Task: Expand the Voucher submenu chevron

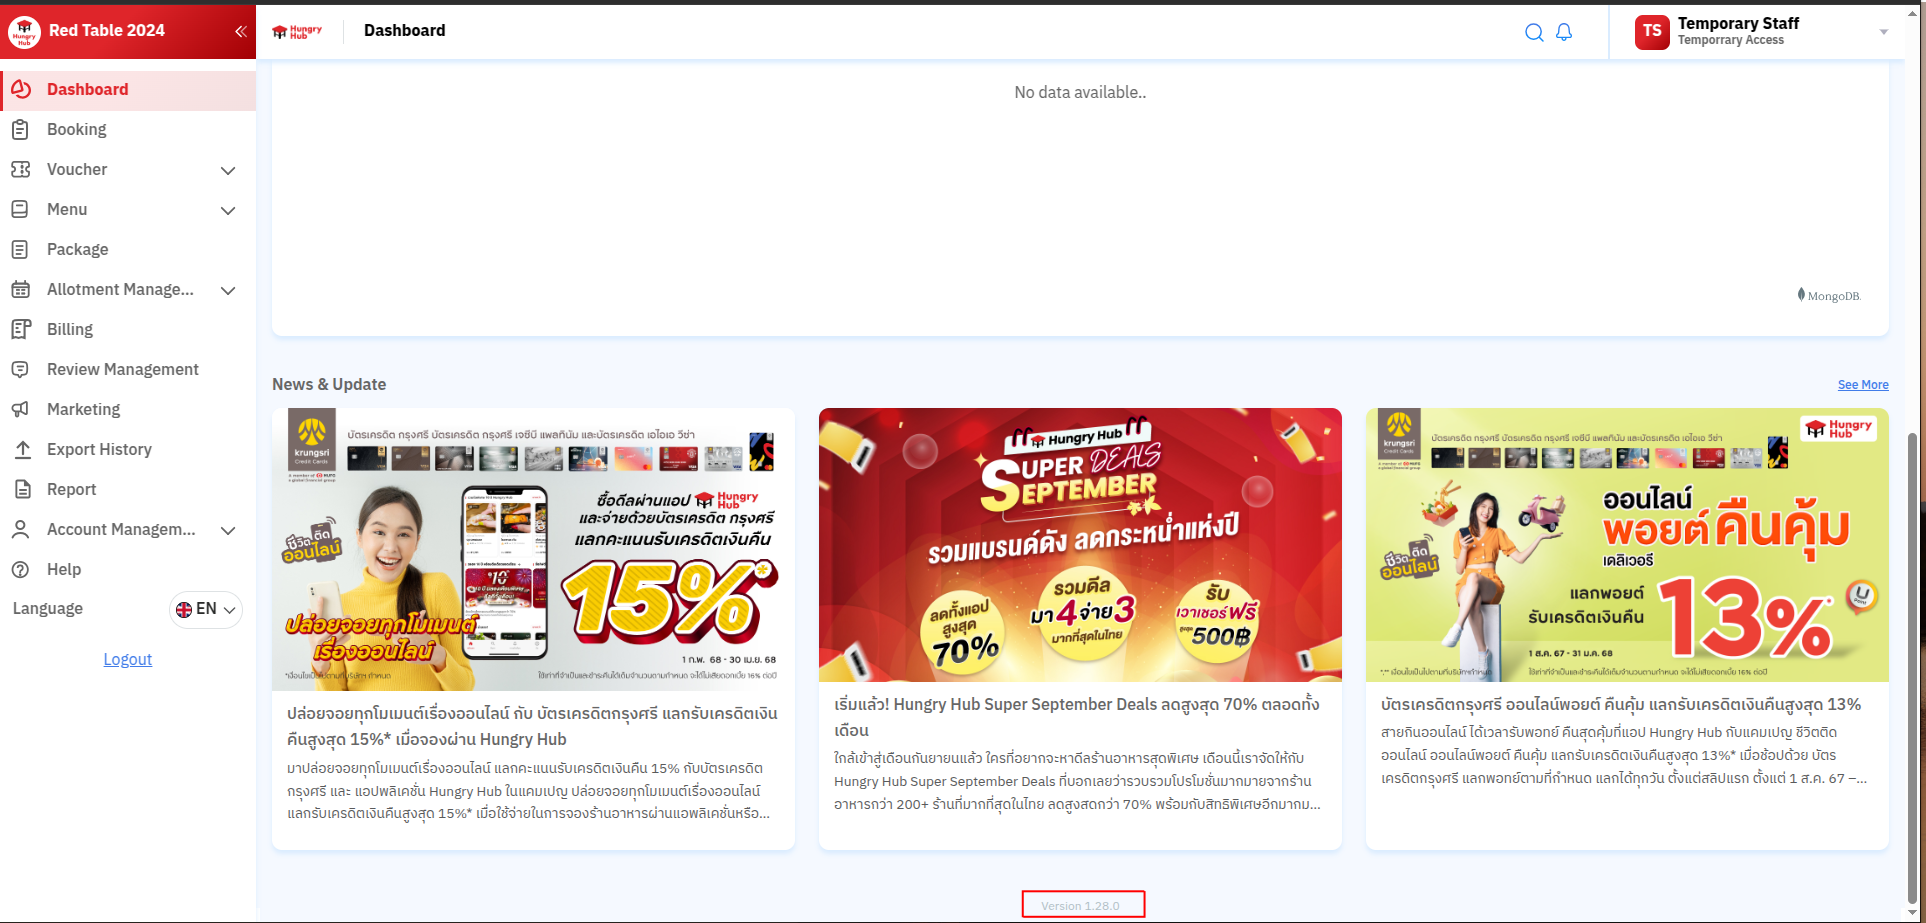Action: pyautogui.click(x=228, y=170)
